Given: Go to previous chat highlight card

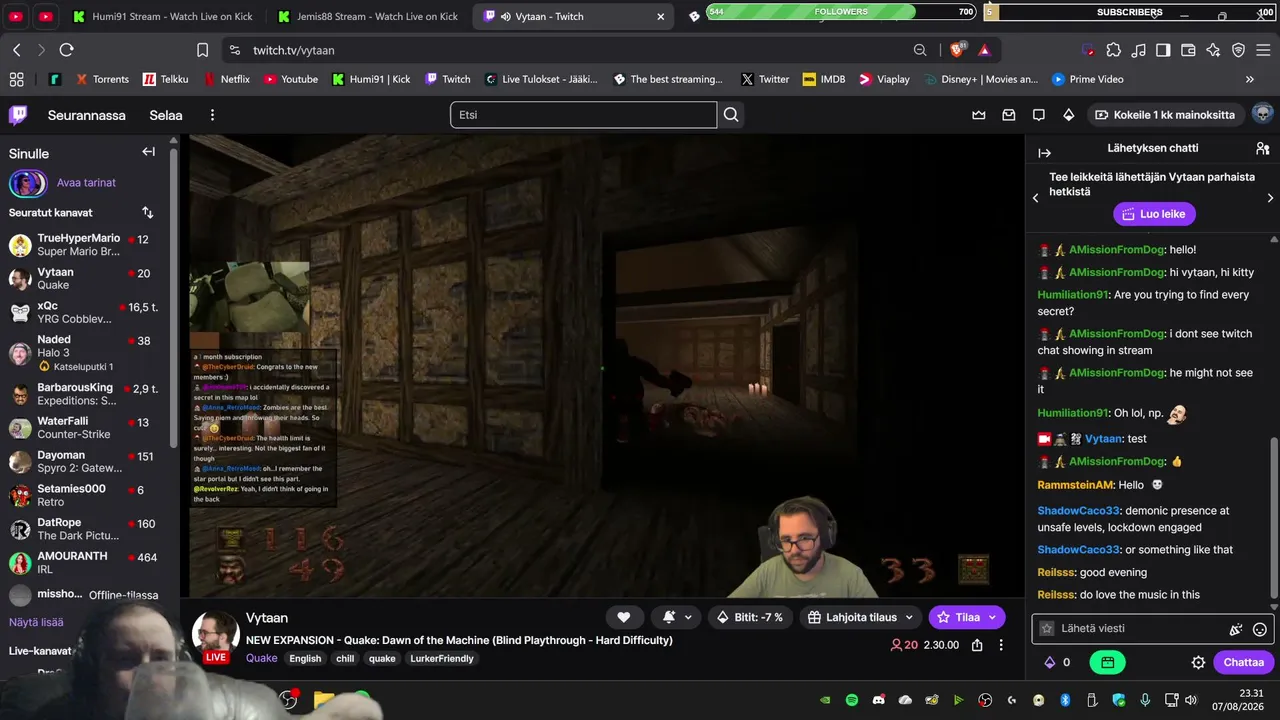Looking at the screenshot, I should 1036,198.
